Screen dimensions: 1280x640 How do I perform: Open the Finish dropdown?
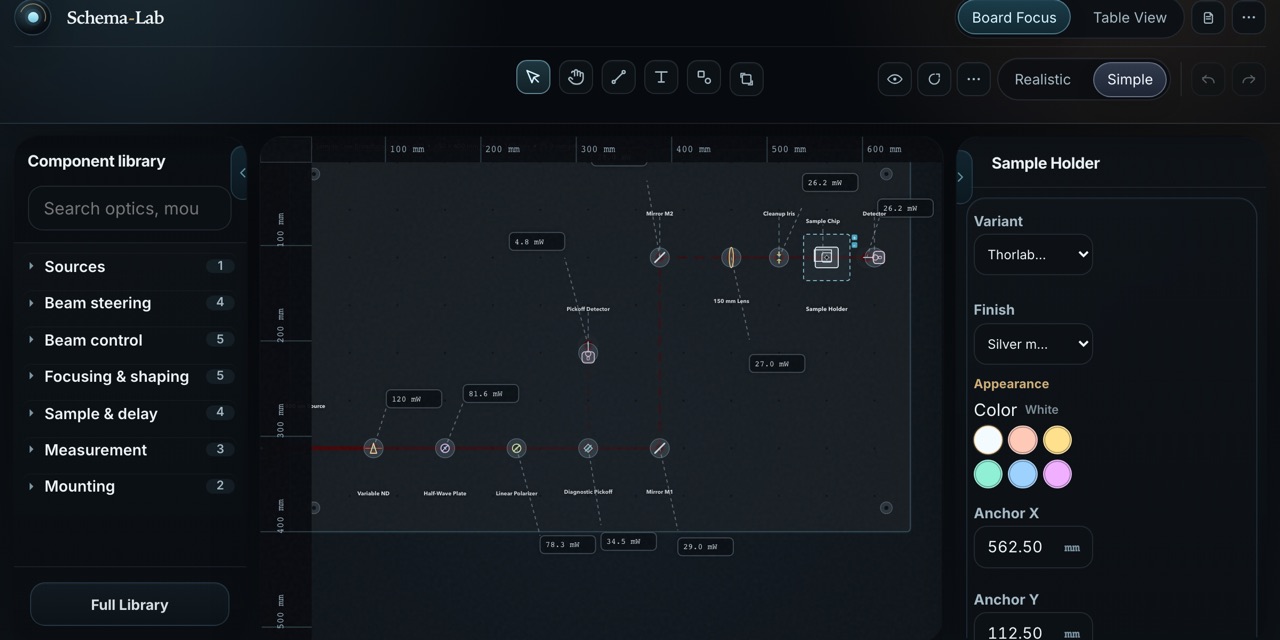[1033, 343]
